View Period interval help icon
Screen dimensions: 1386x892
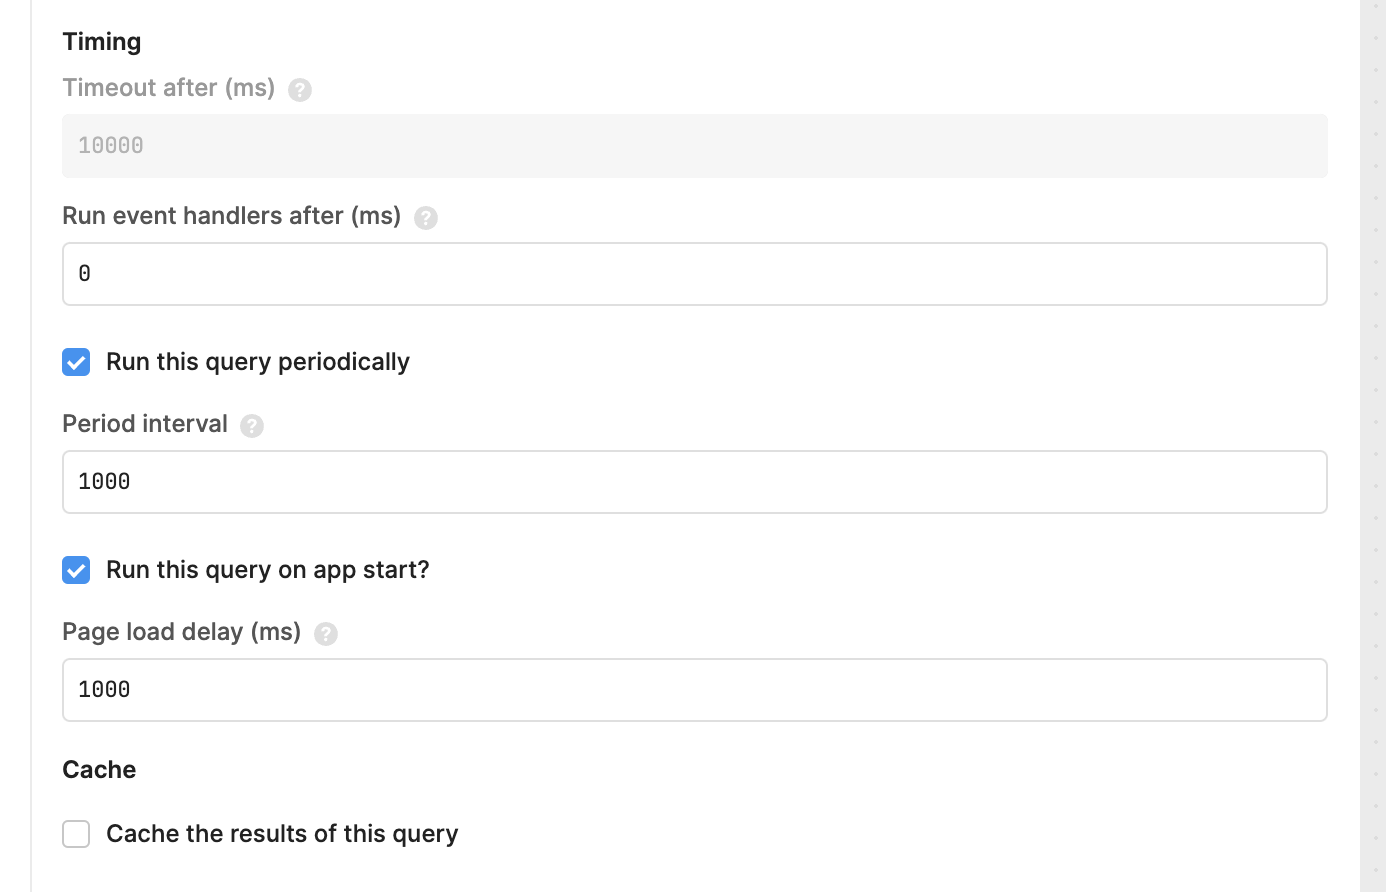coord(252,426)
